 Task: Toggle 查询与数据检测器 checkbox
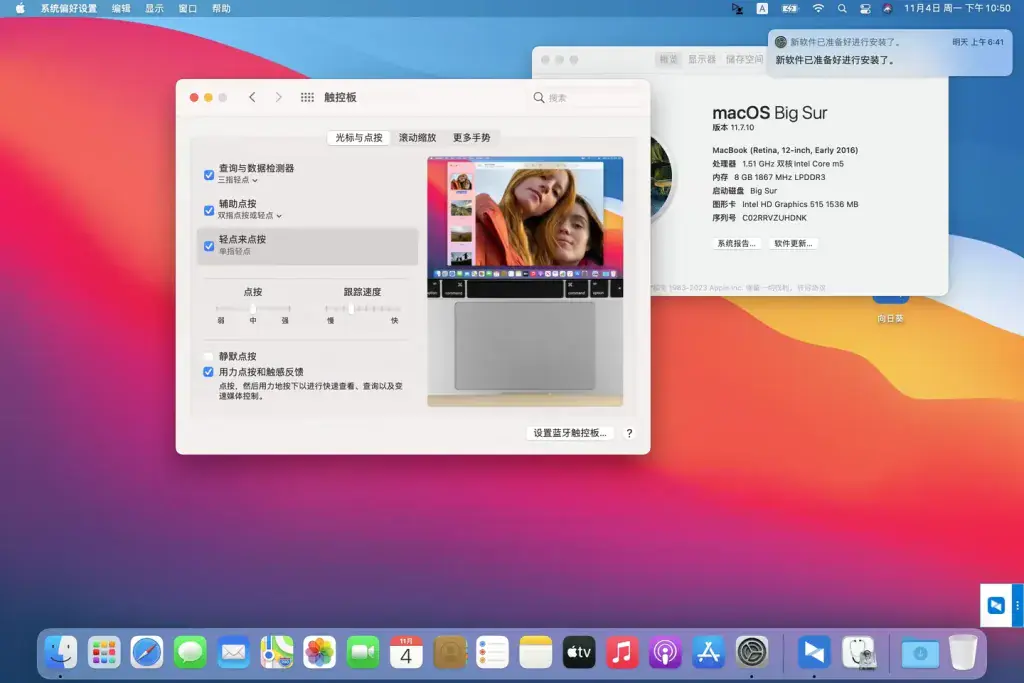[x=209, y=175]
